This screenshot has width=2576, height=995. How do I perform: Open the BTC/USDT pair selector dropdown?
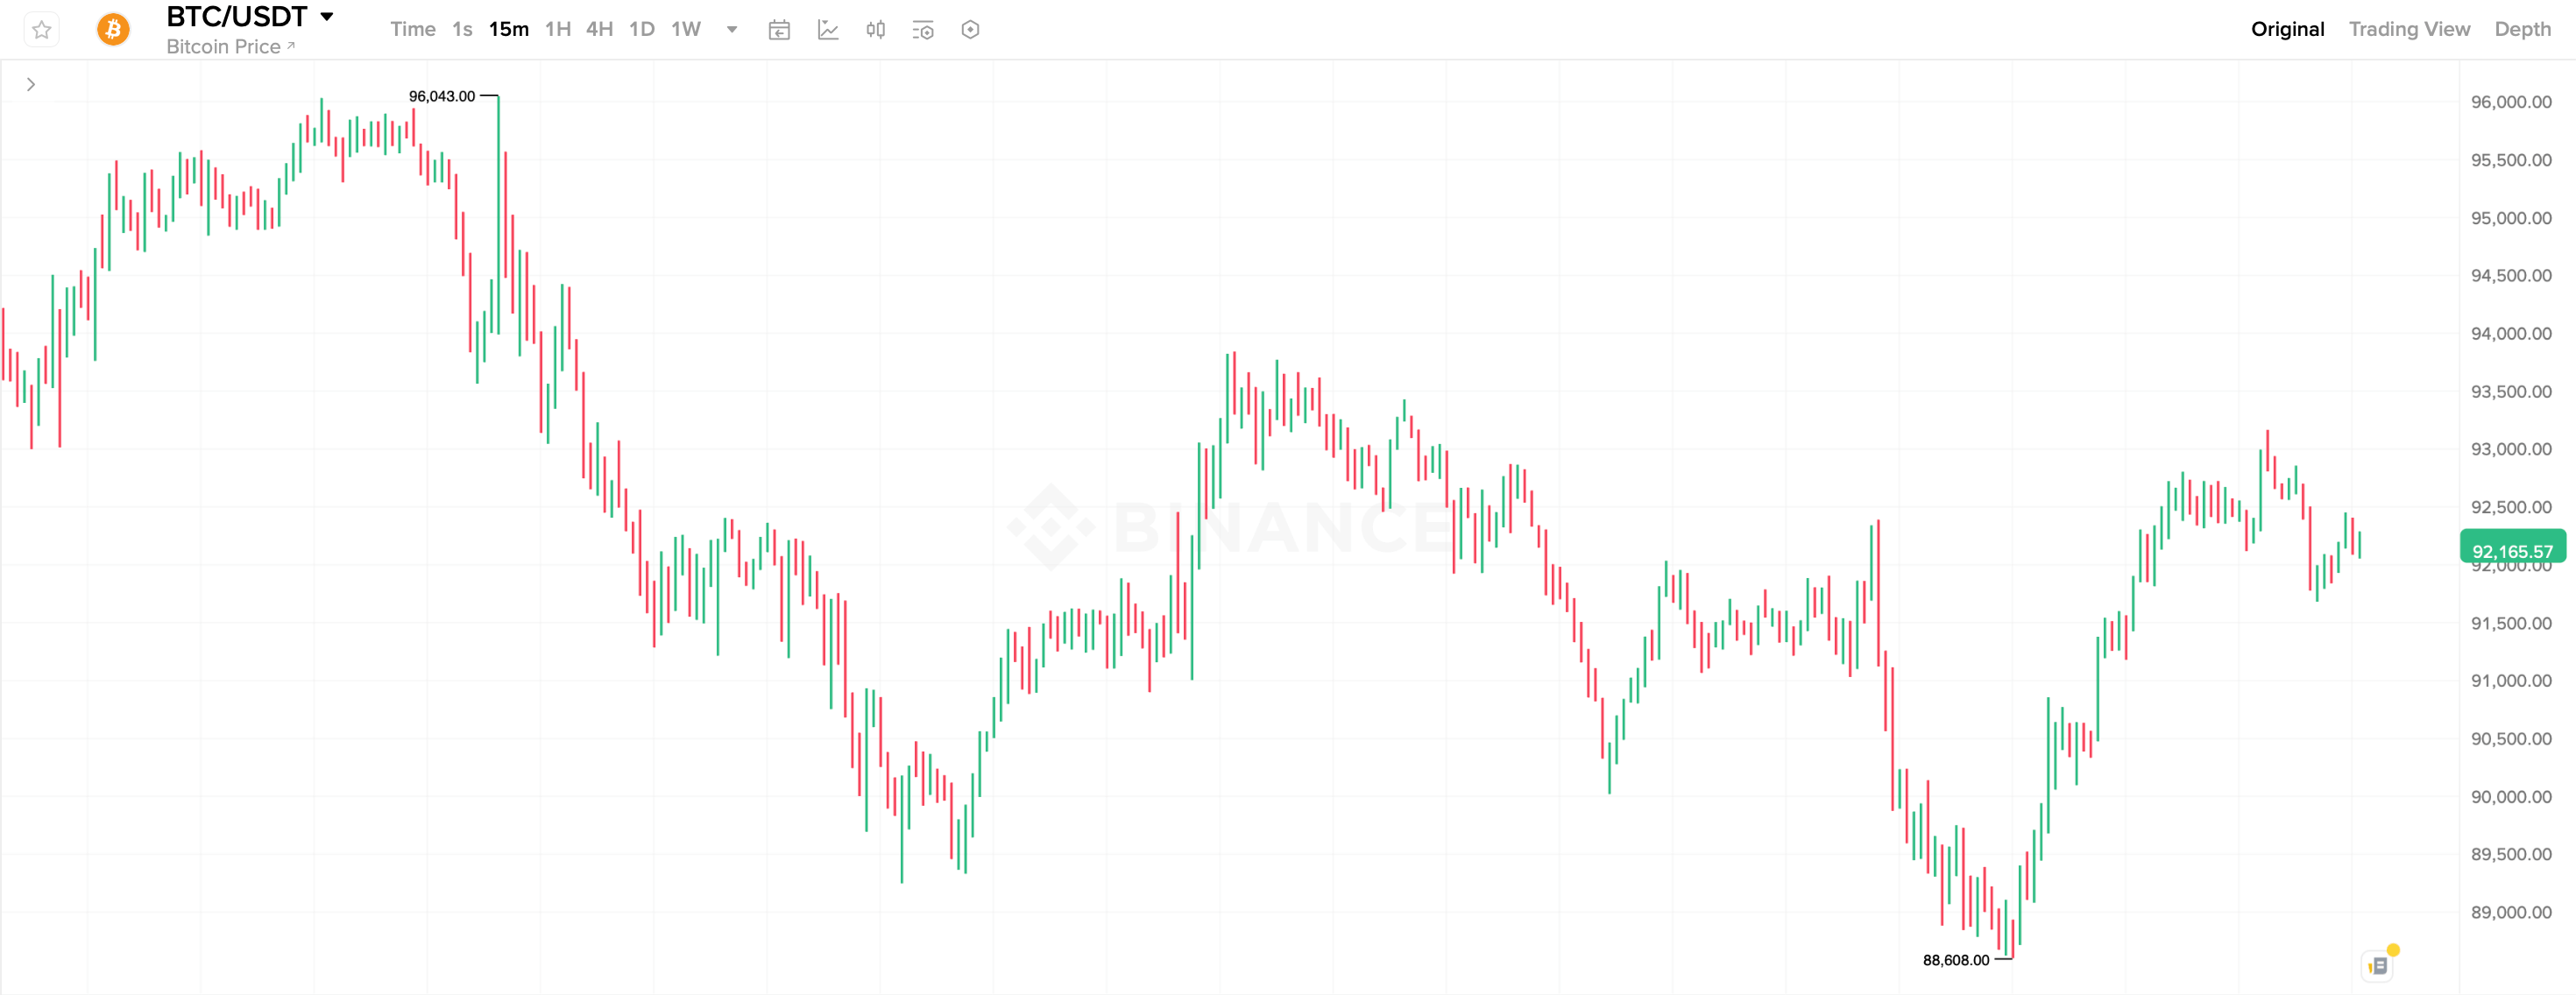[326, 17]
